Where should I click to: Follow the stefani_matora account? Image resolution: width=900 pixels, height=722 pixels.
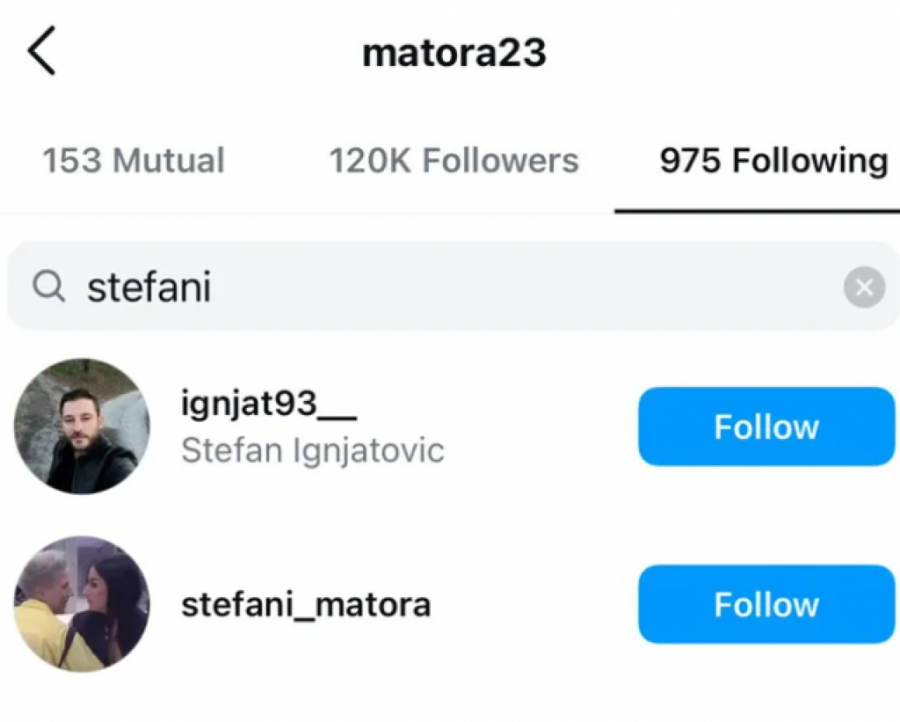coord(766,604)
